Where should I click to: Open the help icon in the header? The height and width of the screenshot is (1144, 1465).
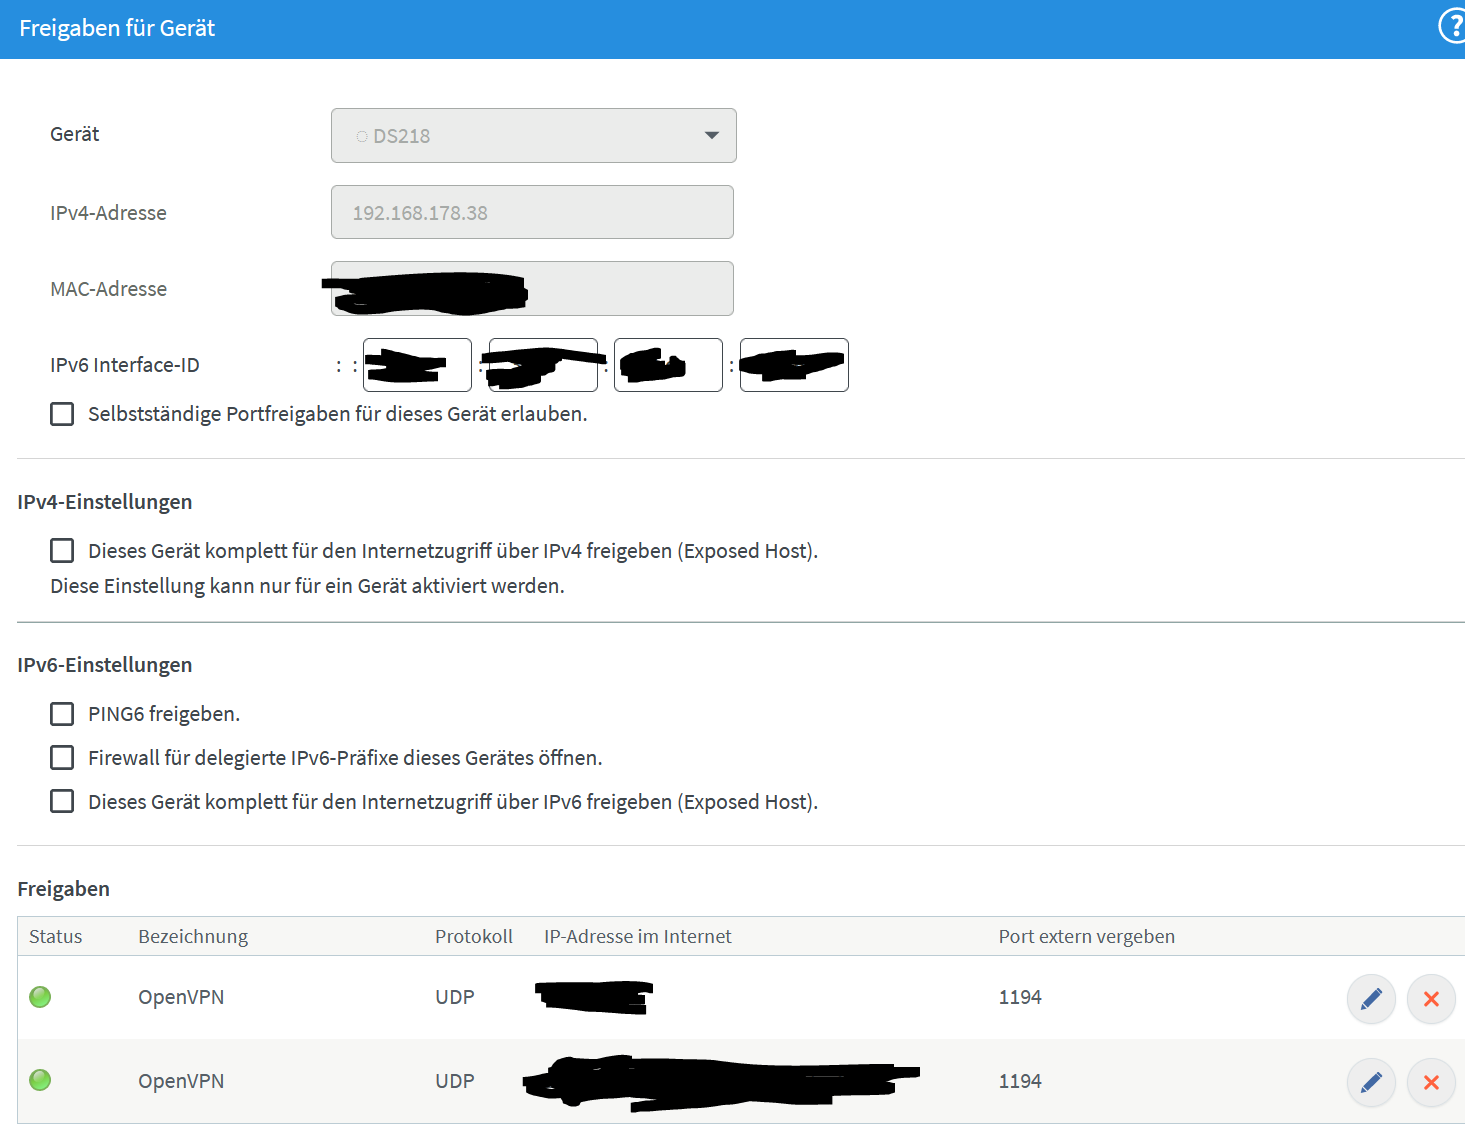(1452, 27)
